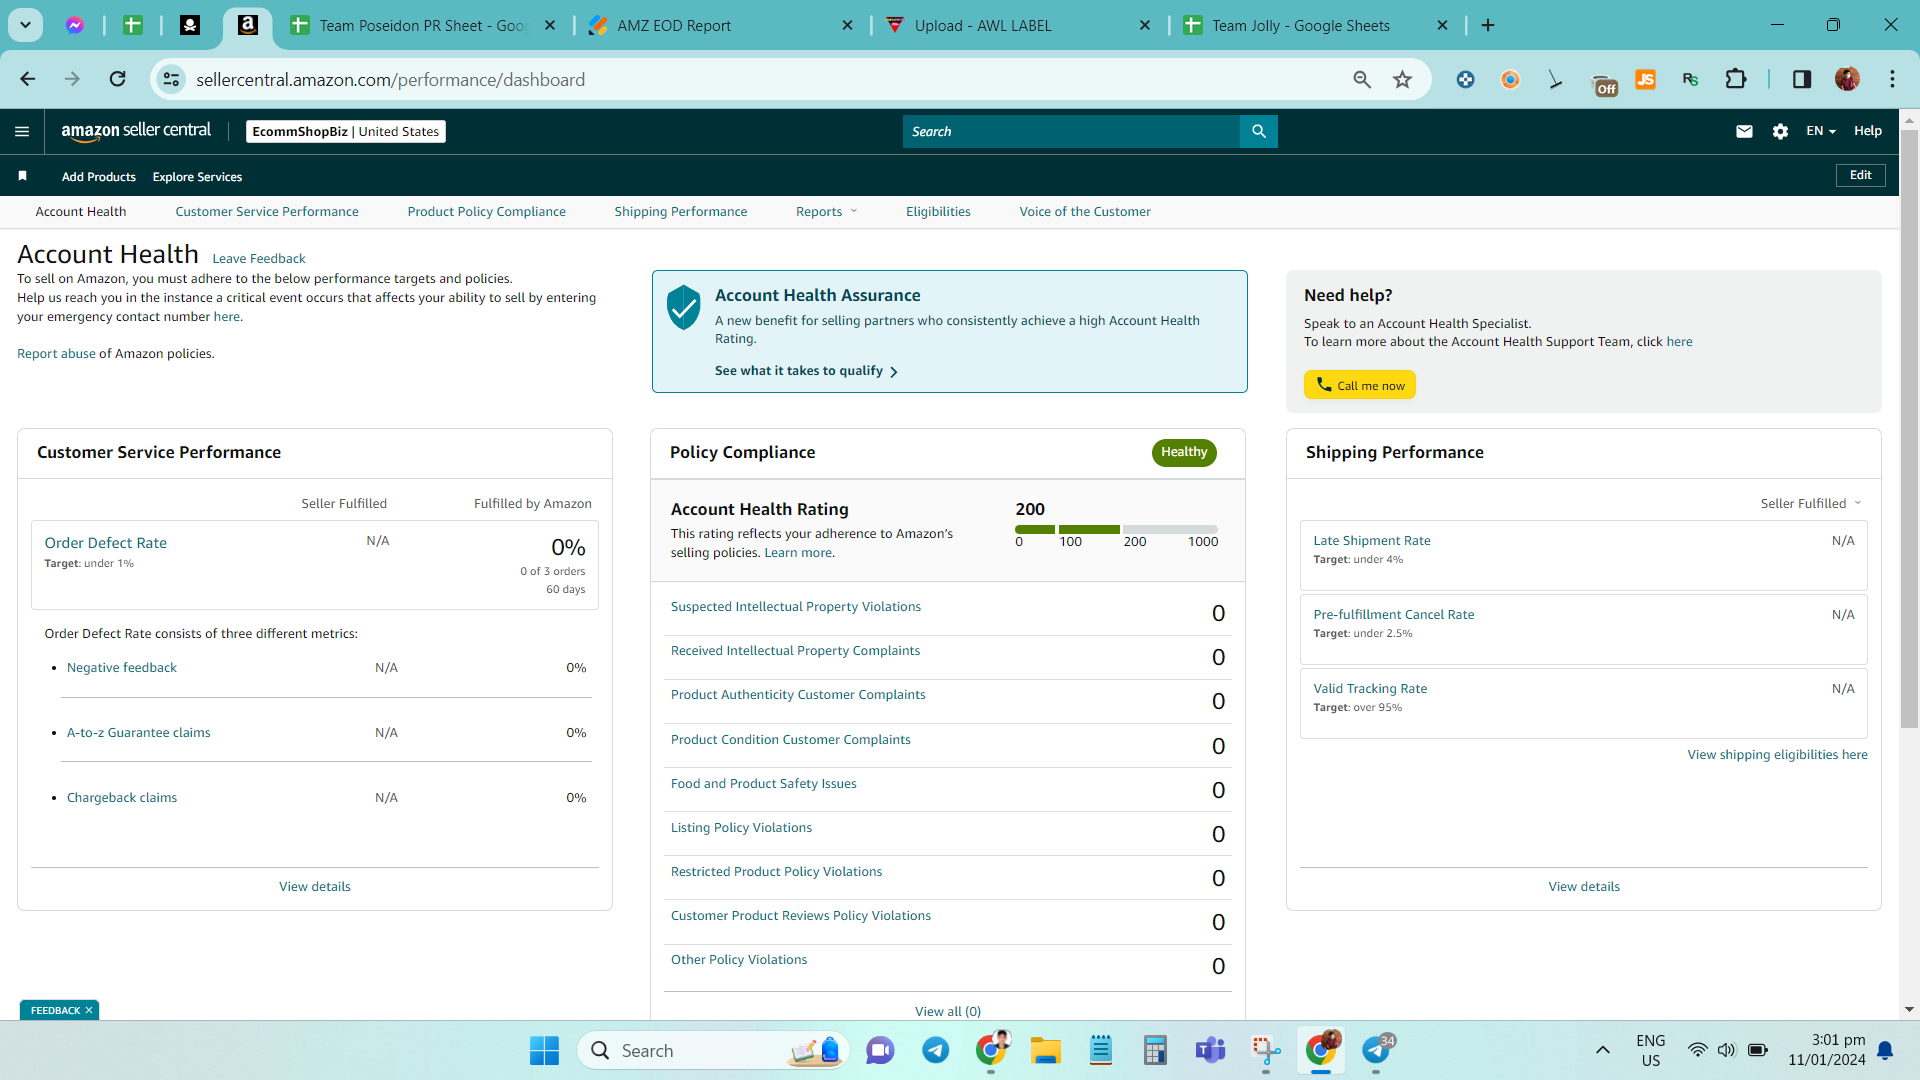Image resolution: width=1920 pixels, height=1080 pixels.
Task: Click the Call me now button
Action: click(x=1359, y=385)
